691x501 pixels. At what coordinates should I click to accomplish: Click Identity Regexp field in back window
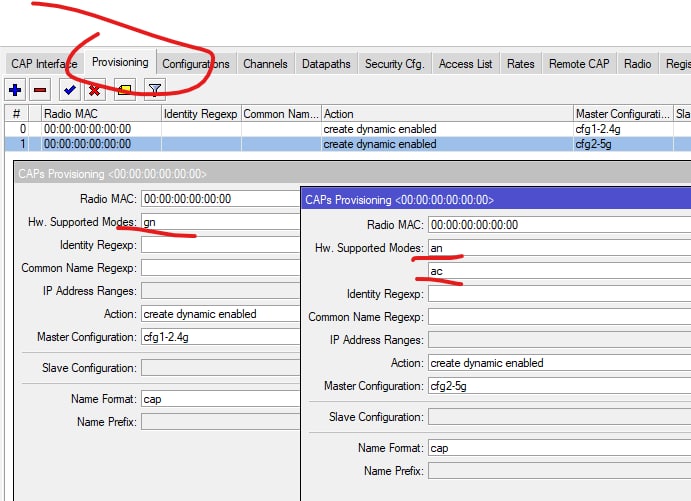tap(220, 245)
